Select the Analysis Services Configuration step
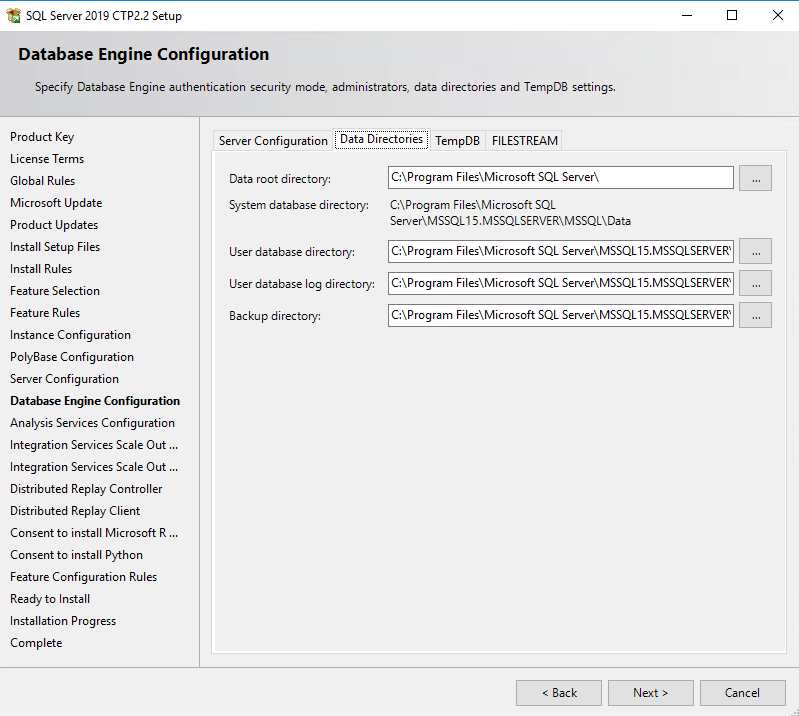 [92, 423]
